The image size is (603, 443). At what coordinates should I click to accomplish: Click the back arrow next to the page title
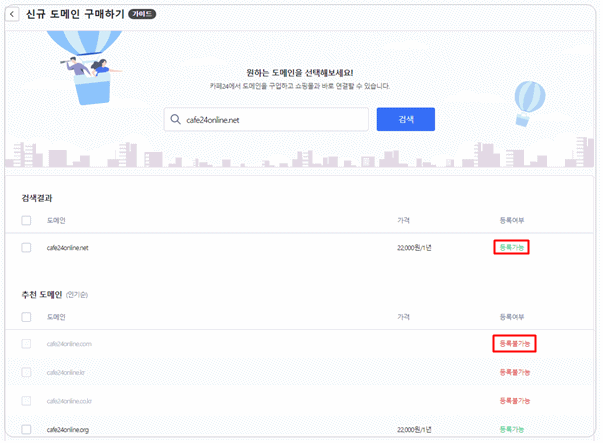(12, 14)
